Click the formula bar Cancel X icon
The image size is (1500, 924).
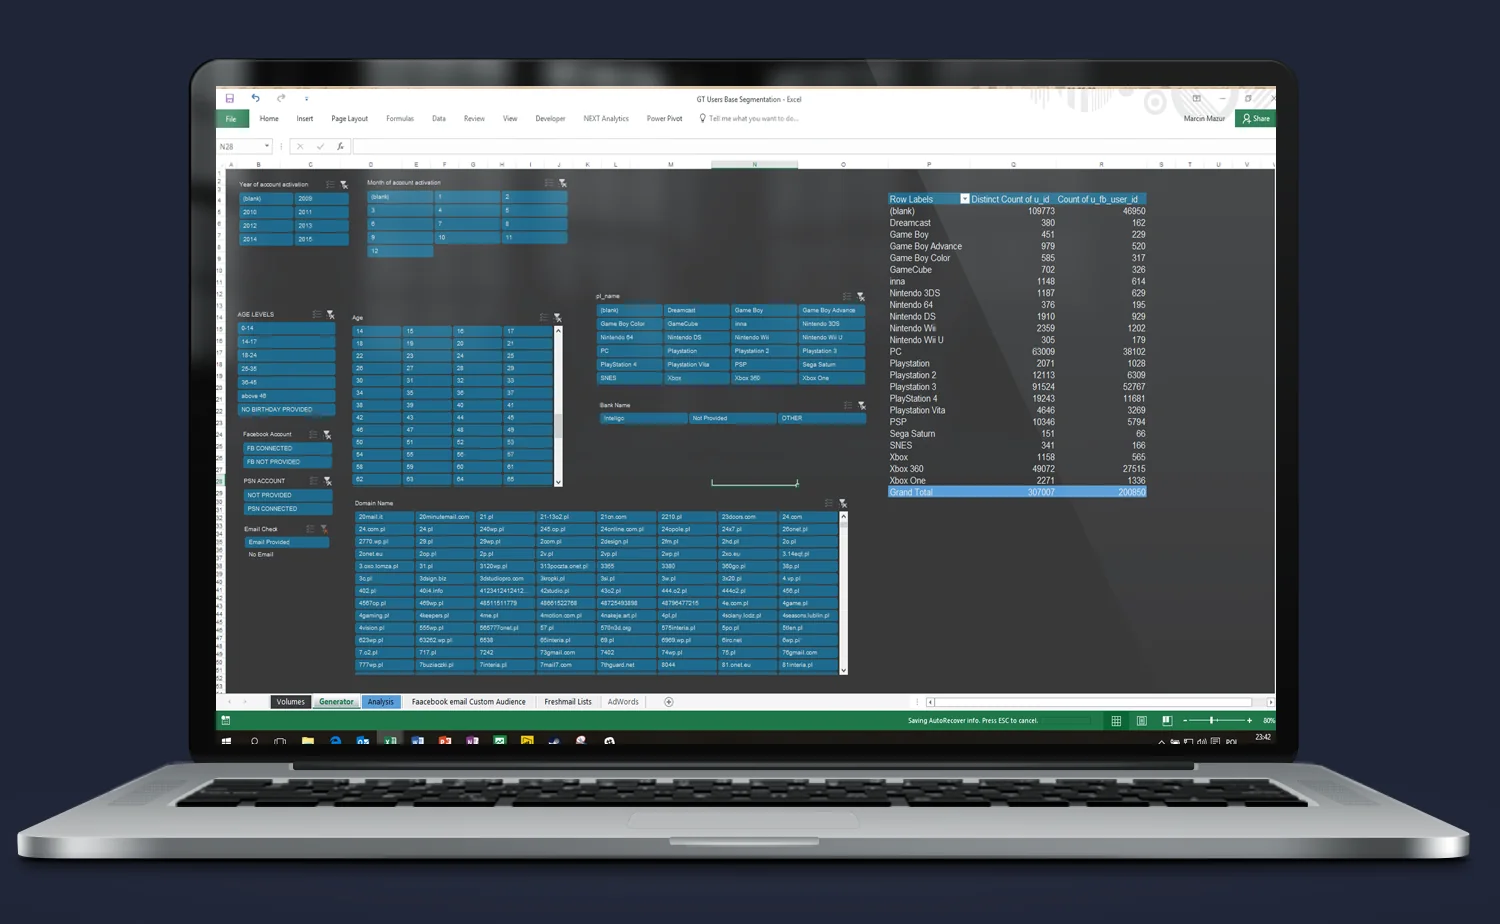tap(300, 146)
